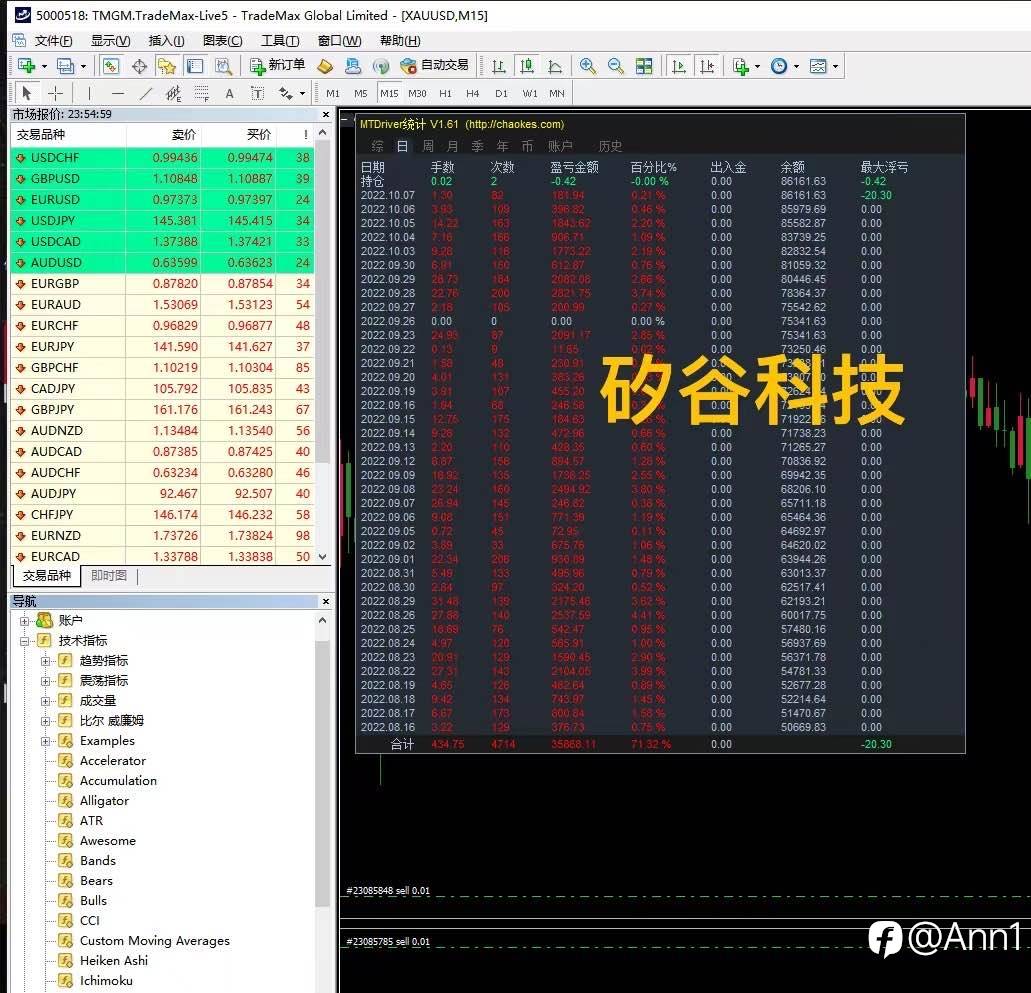The height and width of the screenshot is (993, 1031).
Task: Open the 历史 history statistics tab
Action: coord(610,146)
